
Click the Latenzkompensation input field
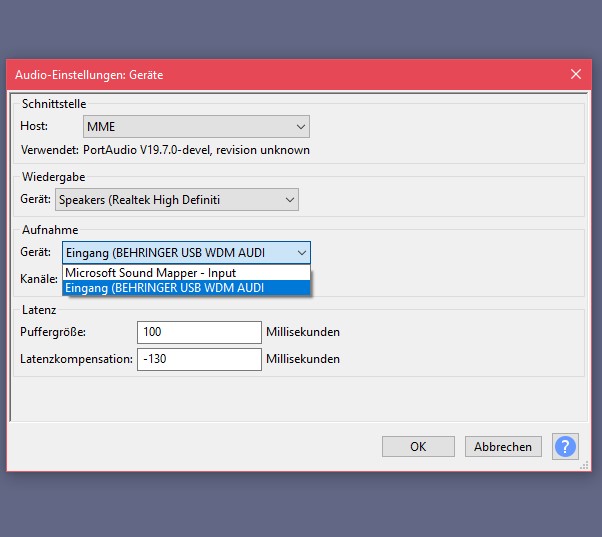pos(199,359)
